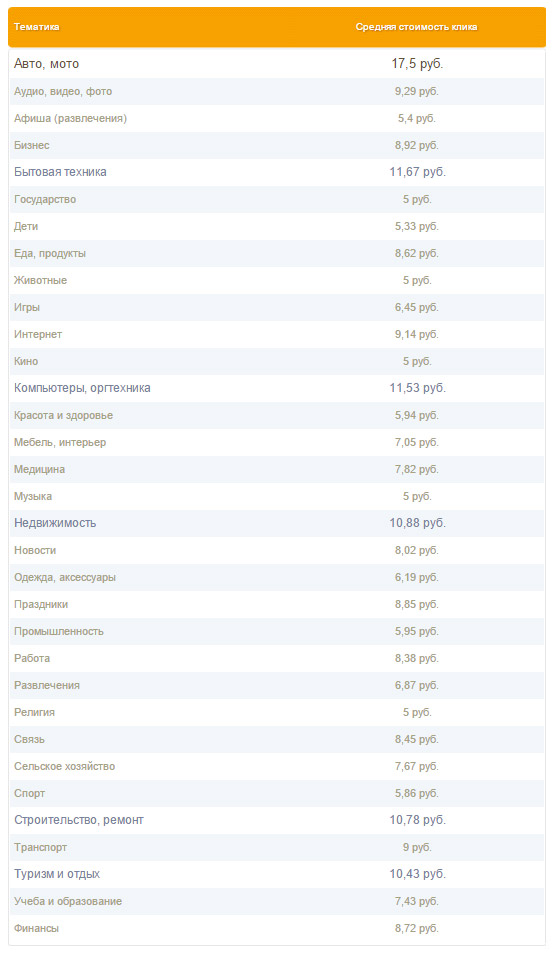The height and width of the screenshot is (954, 553).
Task: Click the 17,5 руб. price value
Action: click(417, 64)
